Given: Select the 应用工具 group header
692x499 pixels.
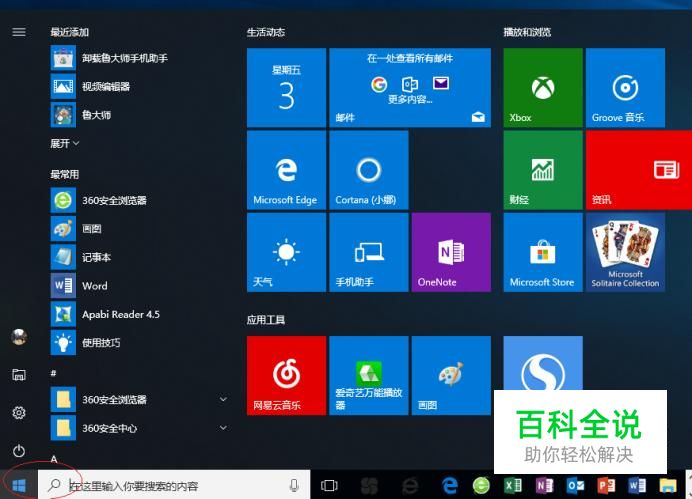Looking at the screenshot, I should (266, 320).
